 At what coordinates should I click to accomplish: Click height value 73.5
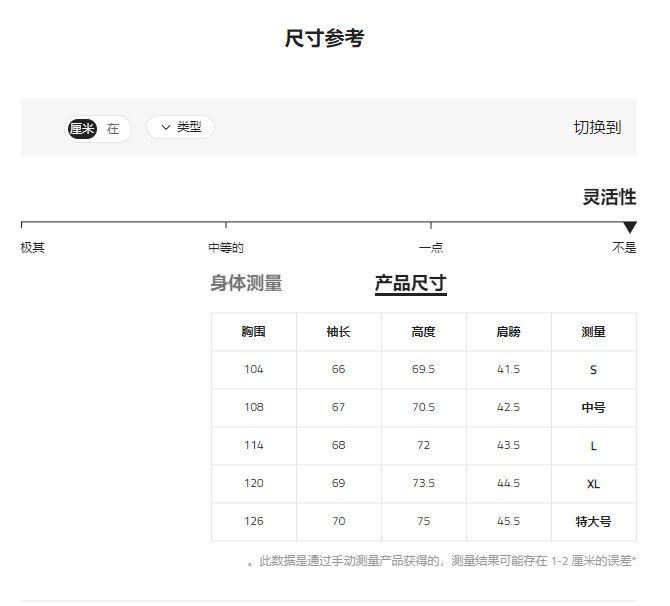[423, 483]
